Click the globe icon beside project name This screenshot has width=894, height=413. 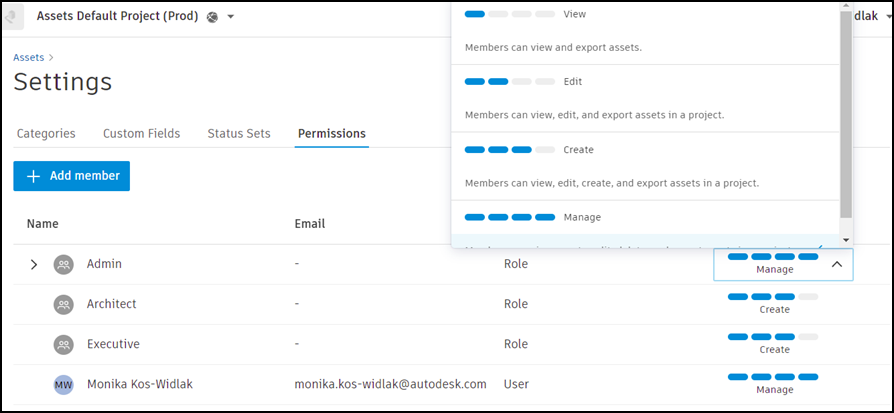click(x=212, y=17)
